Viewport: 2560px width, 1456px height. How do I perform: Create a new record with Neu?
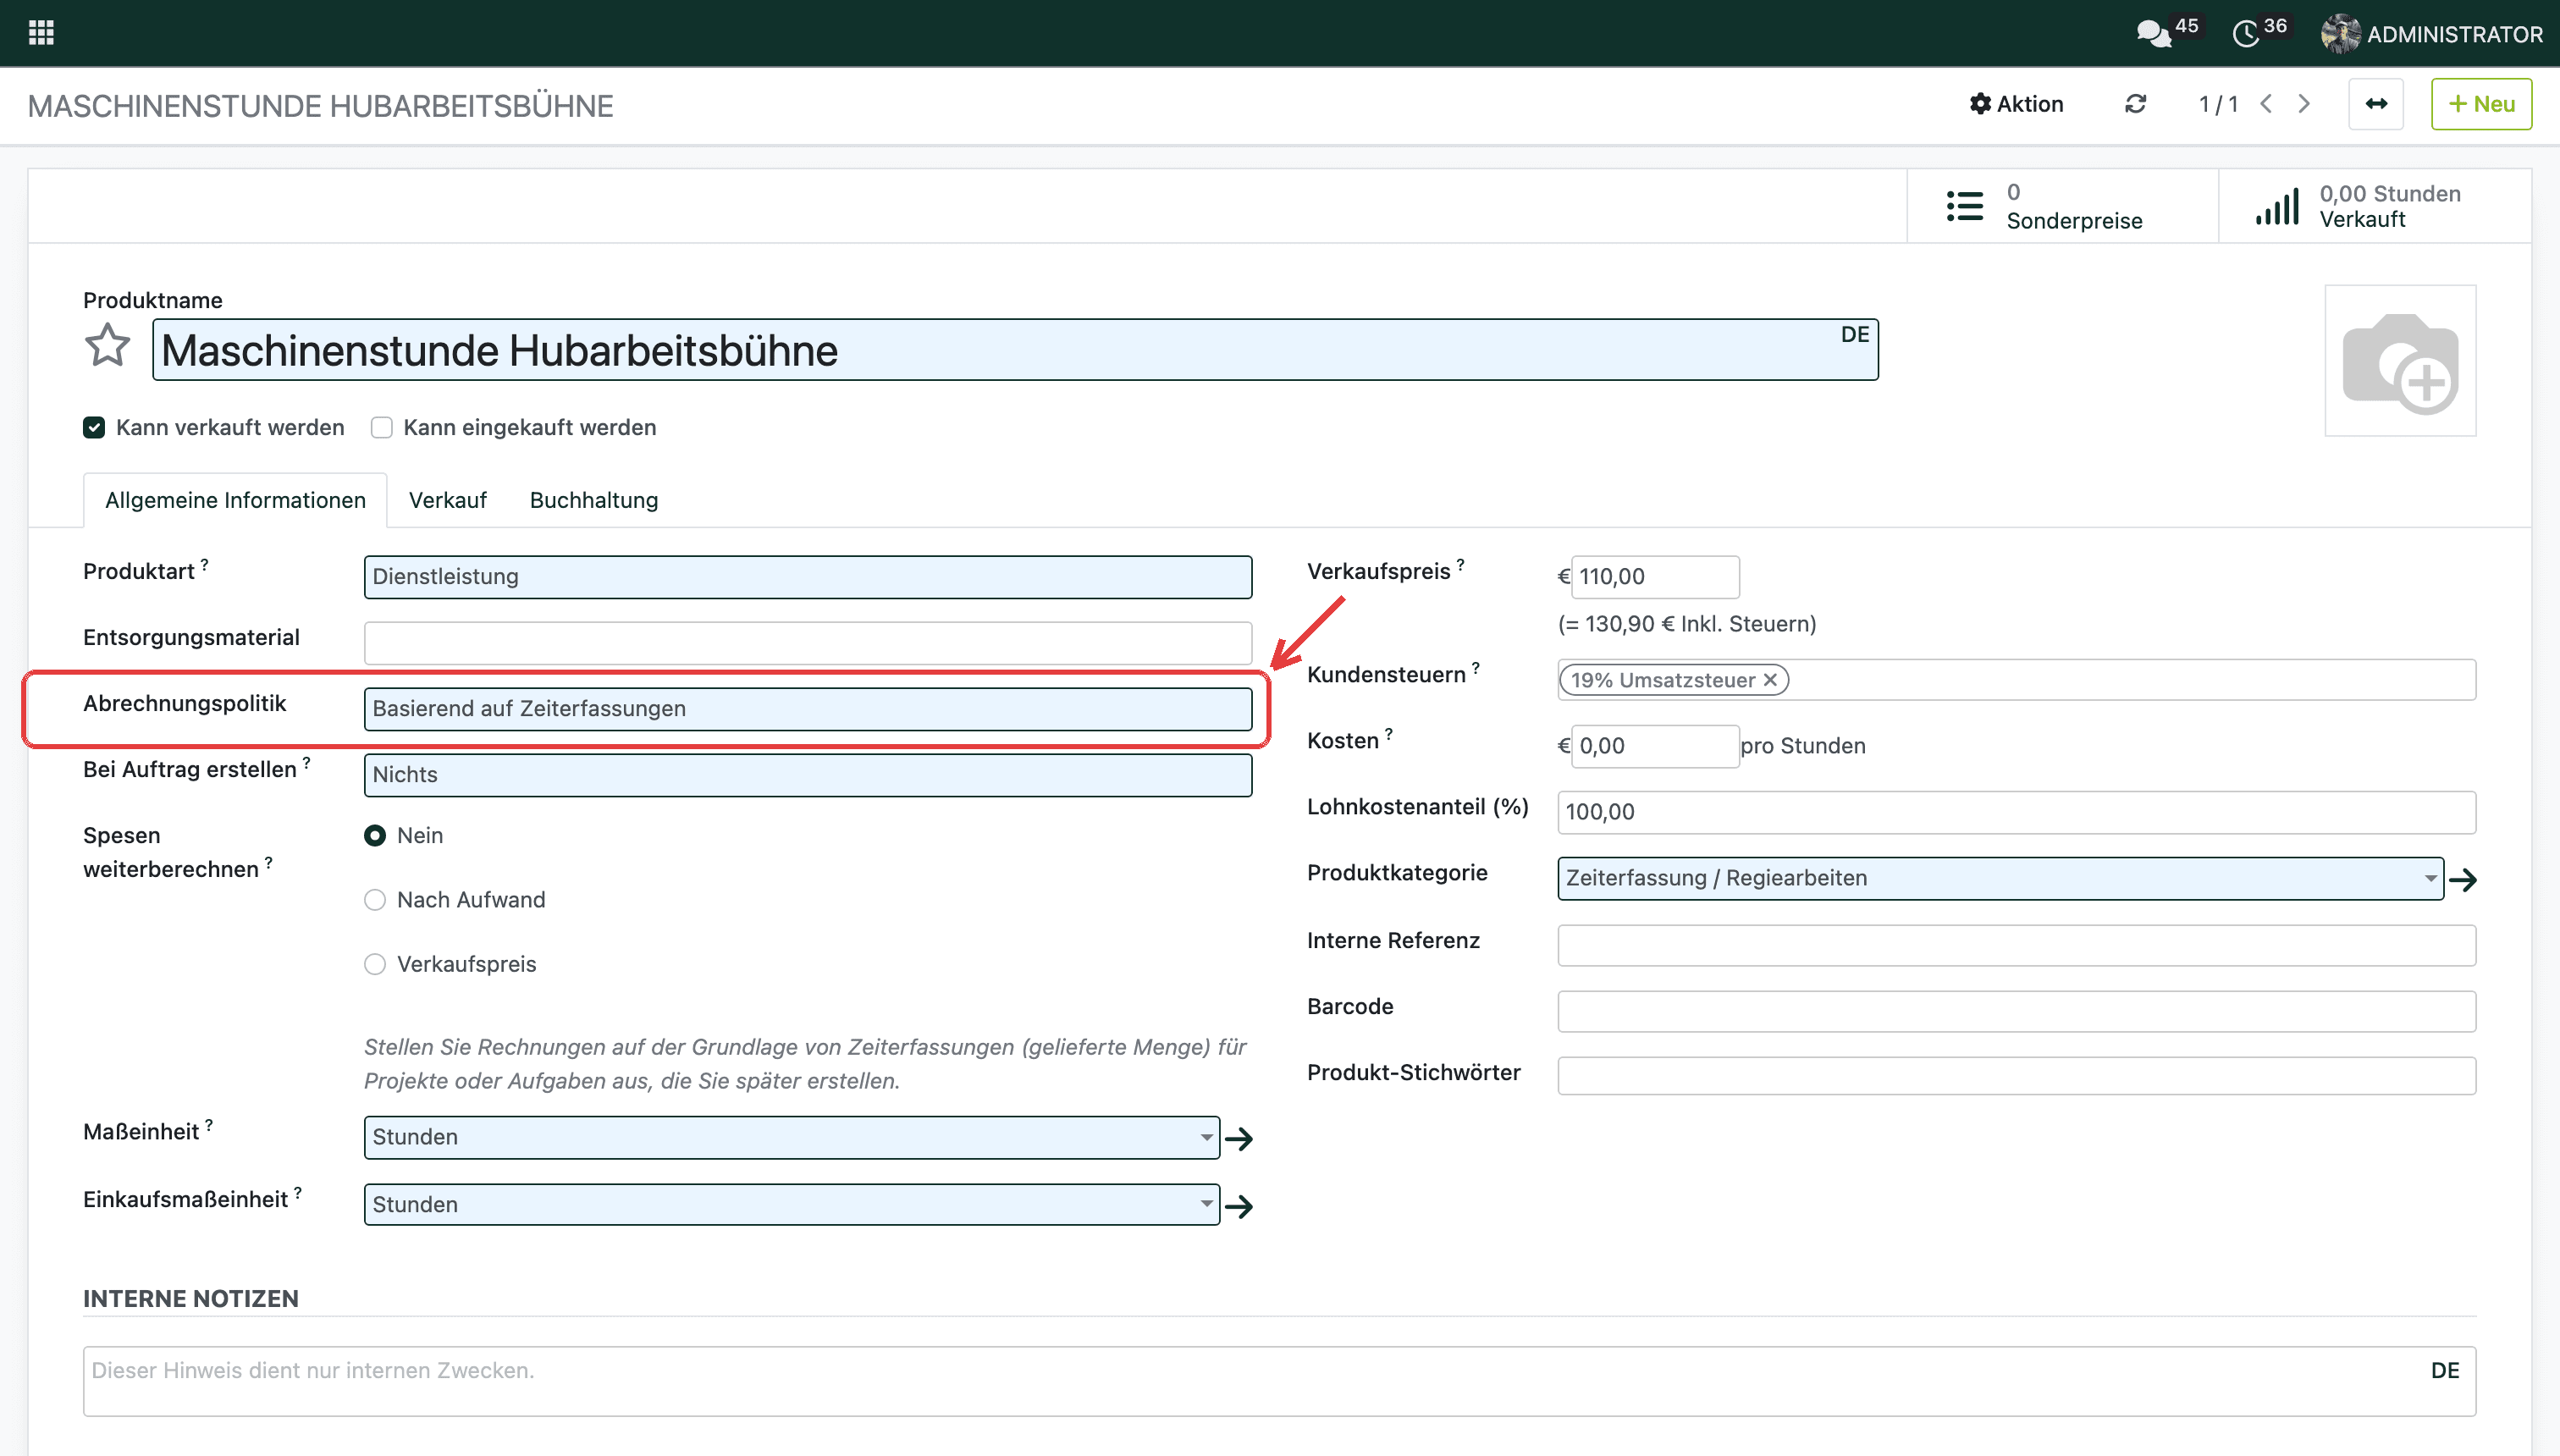click(x=2481, y=104)
